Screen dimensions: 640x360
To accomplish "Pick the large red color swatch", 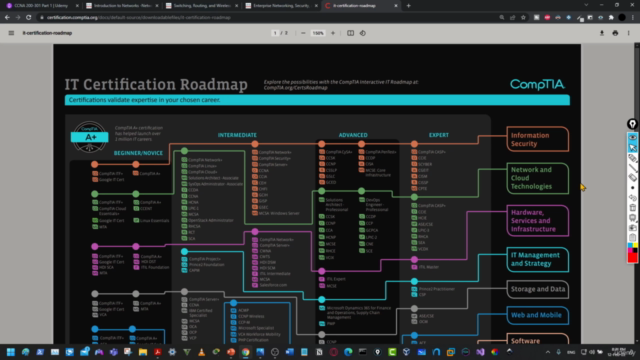I will (x=632, y=258).
